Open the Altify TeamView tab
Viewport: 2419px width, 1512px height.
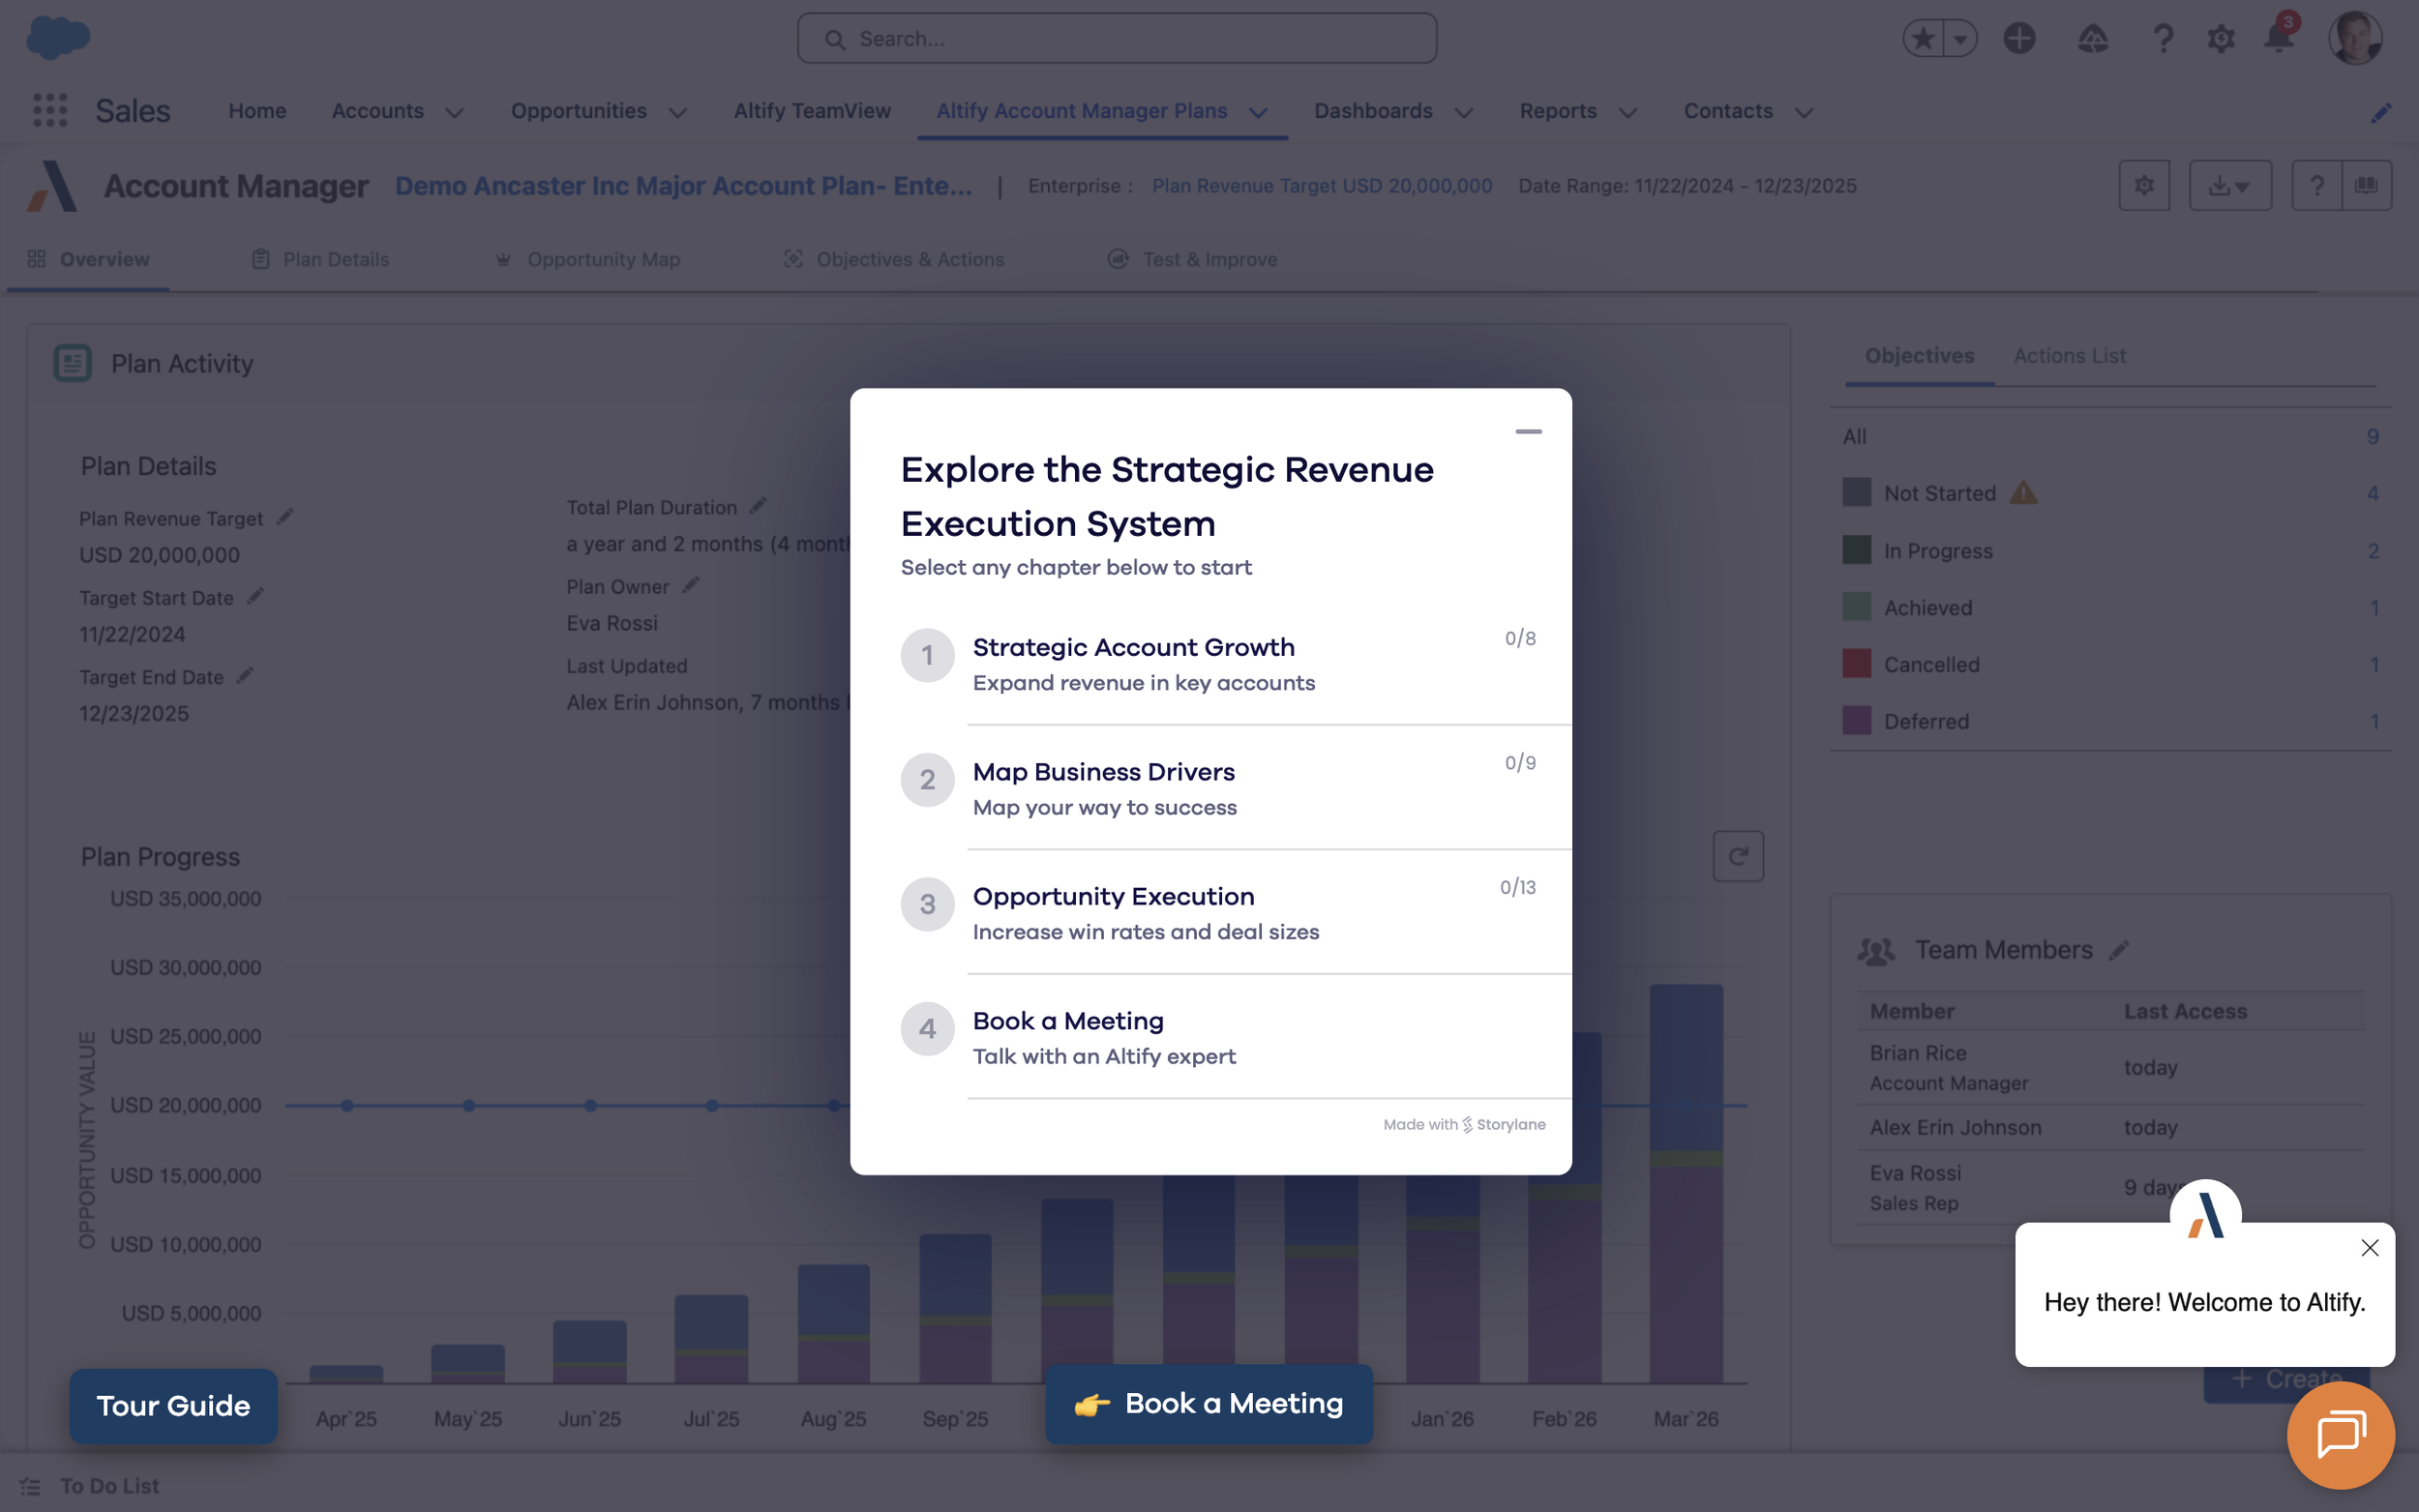[x=812, y=111]
